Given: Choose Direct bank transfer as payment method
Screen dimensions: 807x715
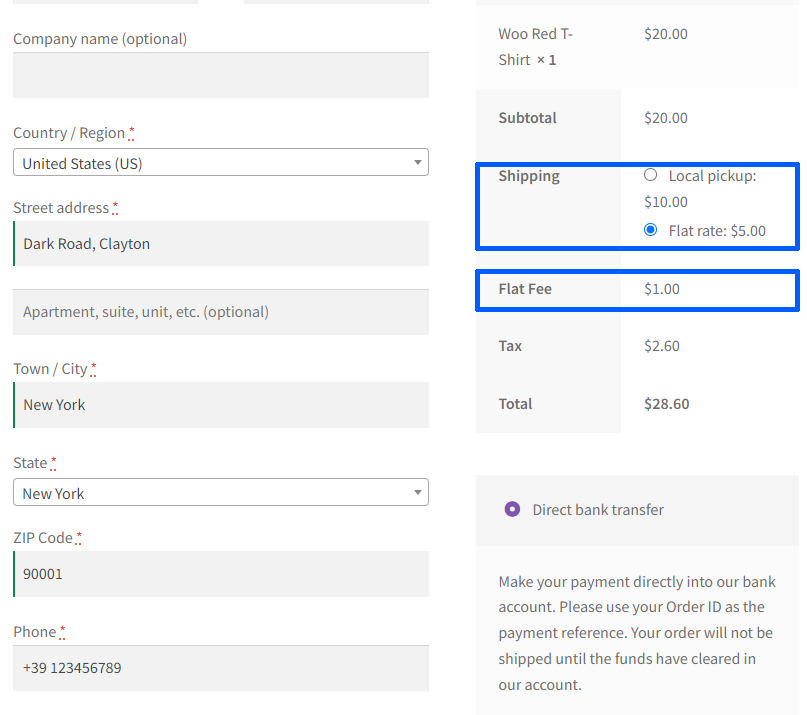Looking at the screenshot, I should click(x=511, y=509).
